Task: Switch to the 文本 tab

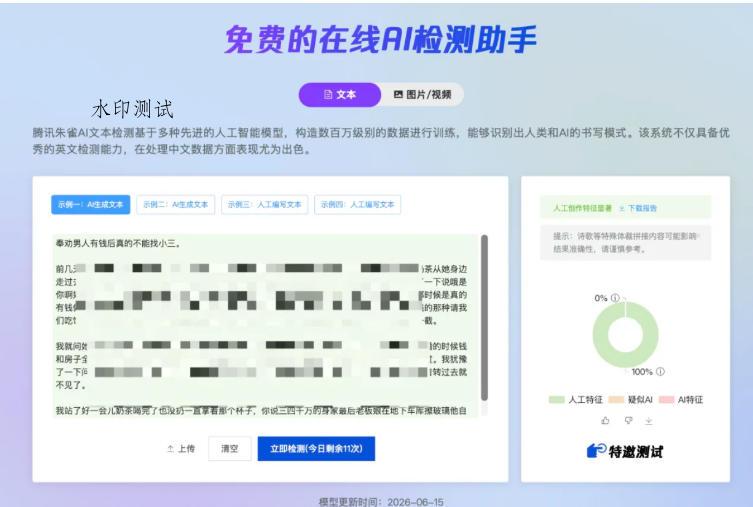Action: click(x=340, y=95)
